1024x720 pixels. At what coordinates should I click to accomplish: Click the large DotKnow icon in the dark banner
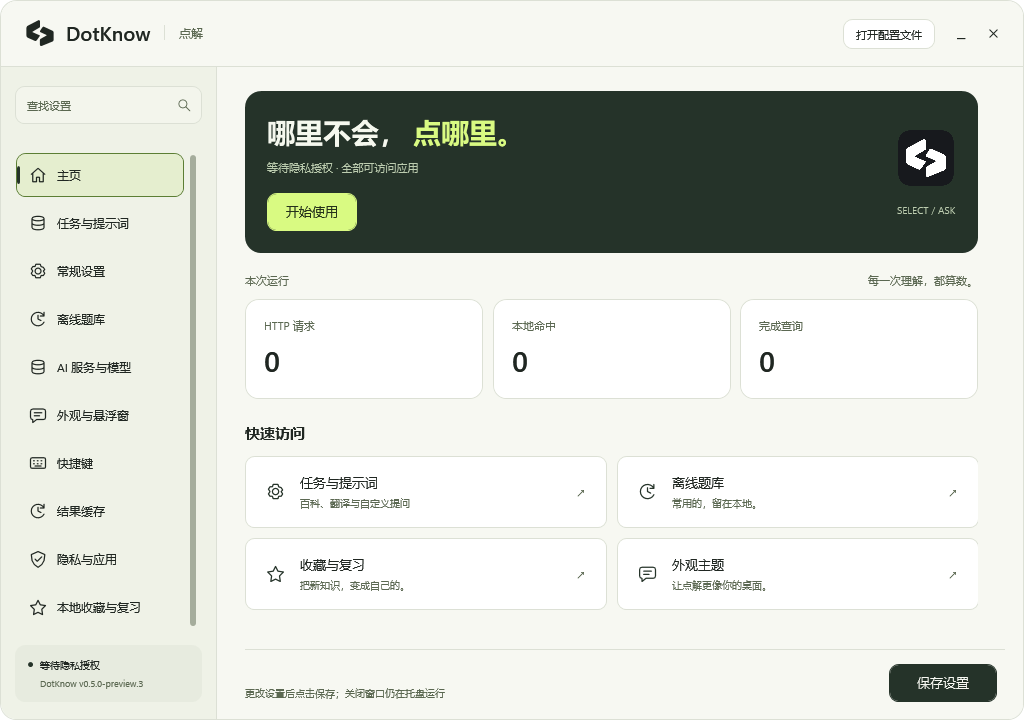[925, 158]
